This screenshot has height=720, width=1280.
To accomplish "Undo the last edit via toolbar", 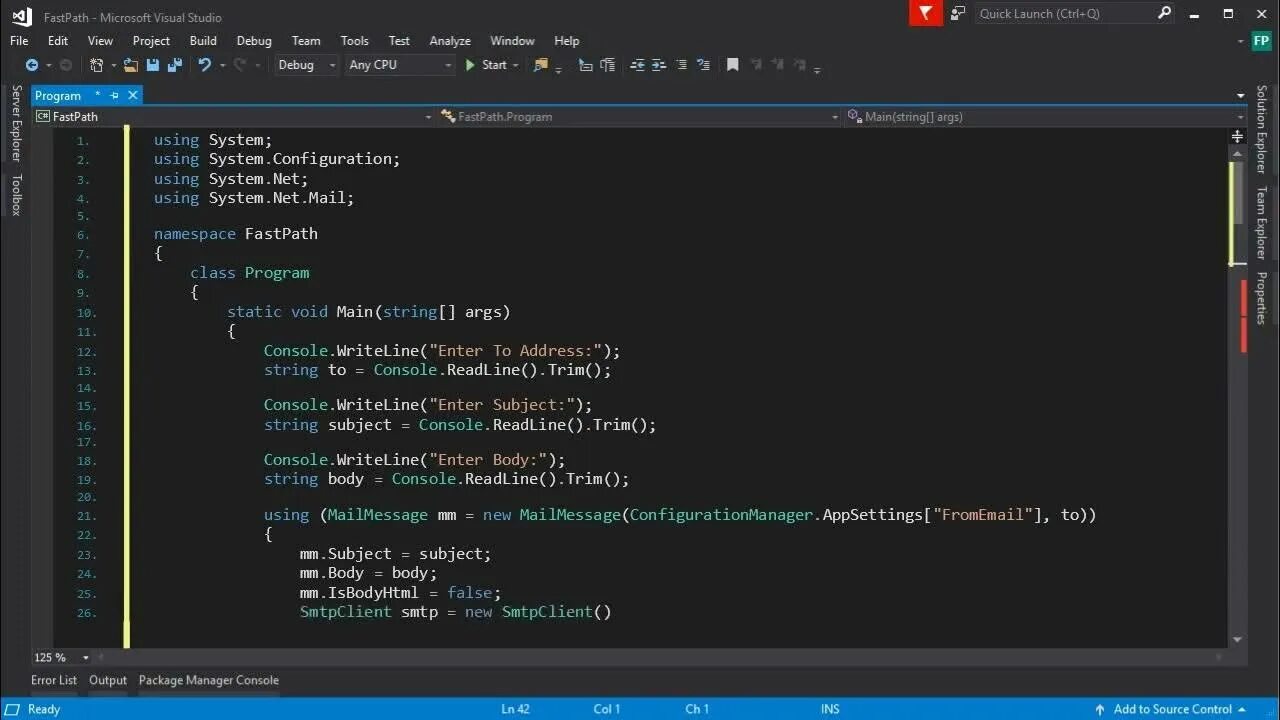I will tap(204, 65).
